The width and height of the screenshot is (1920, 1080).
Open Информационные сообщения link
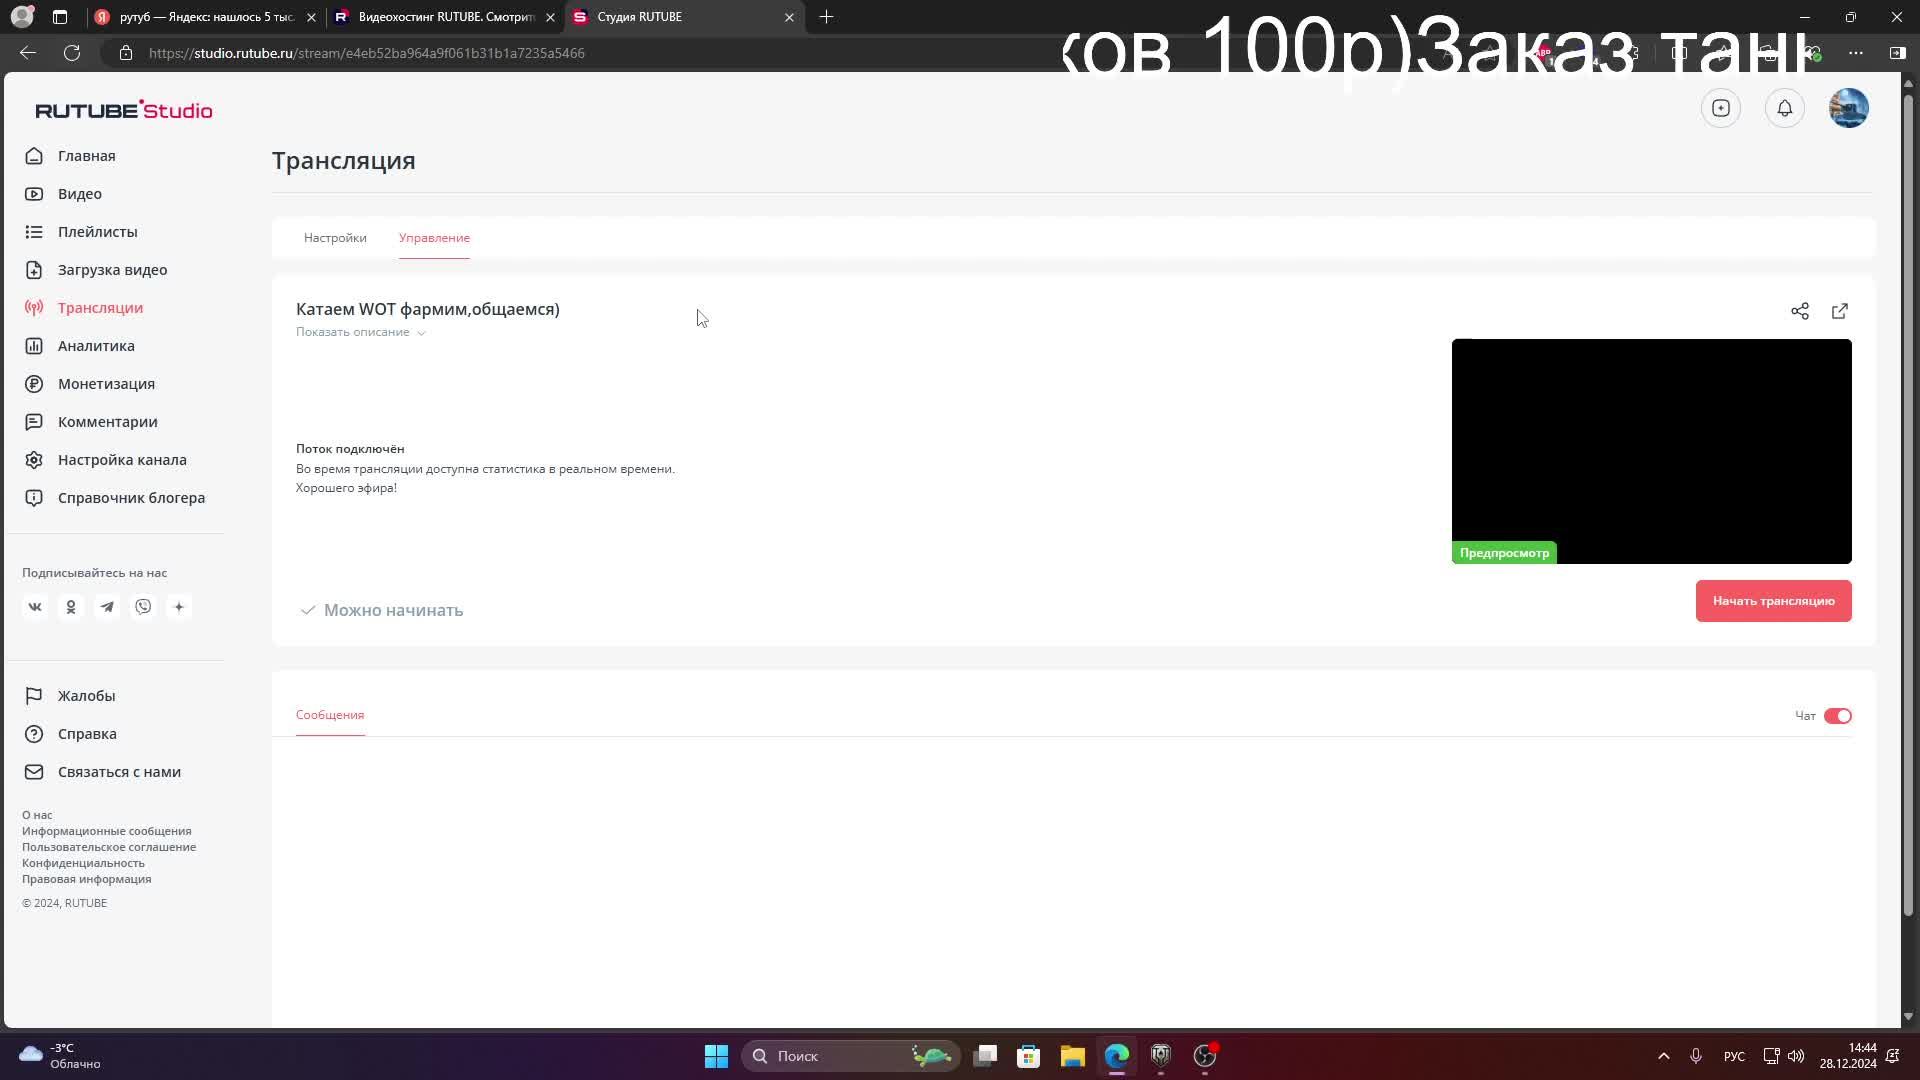(106, 831)
